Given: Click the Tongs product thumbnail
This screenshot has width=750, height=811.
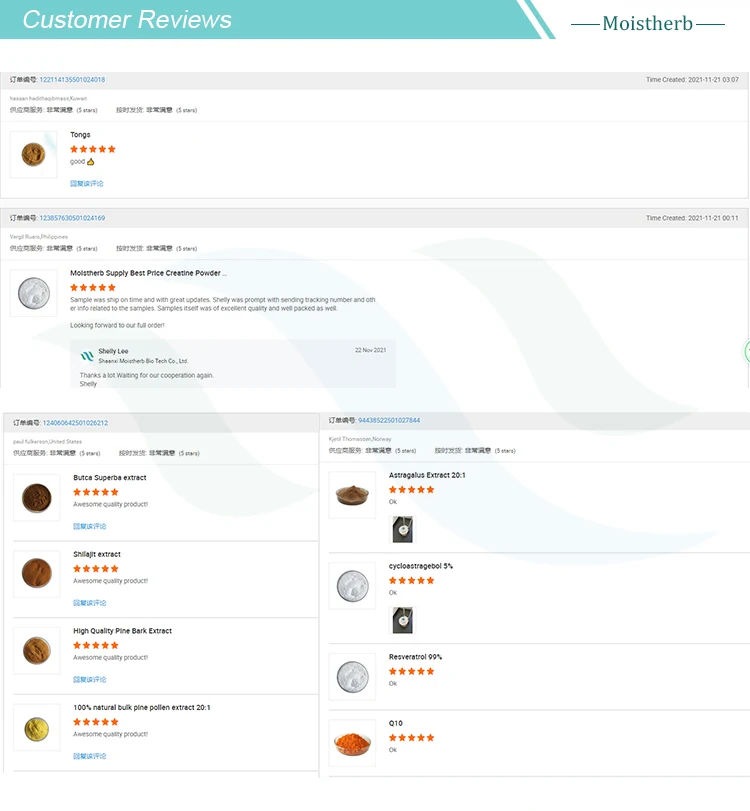Looking at the screenshot, I should tap(34, 155).
